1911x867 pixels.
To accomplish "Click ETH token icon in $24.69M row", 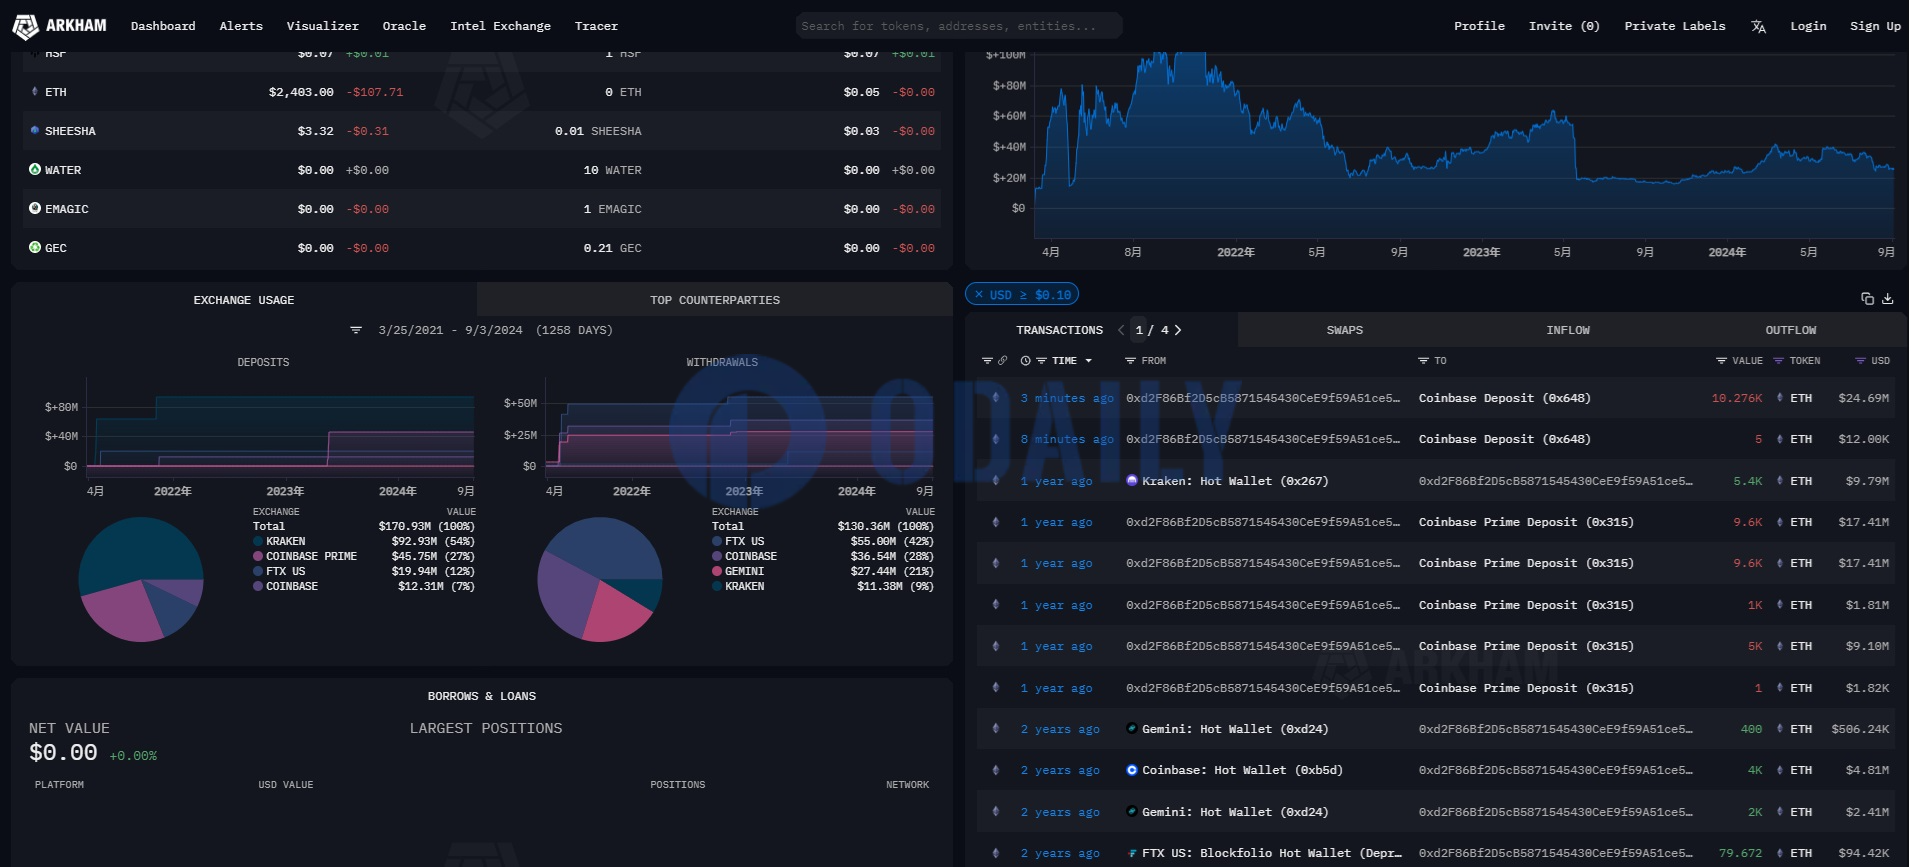I will pyautogui.click(x=1780, y=398).
